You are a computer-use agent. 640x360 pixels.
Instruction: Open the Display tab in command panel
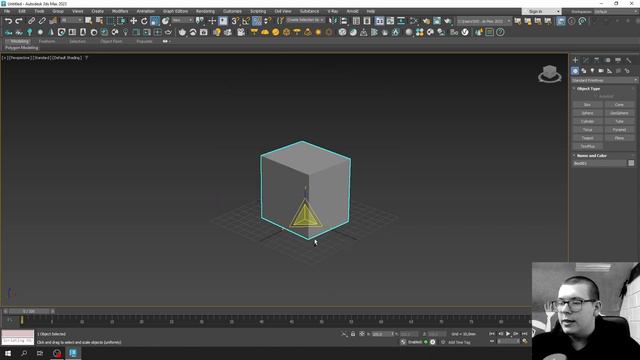click(618, 60)
